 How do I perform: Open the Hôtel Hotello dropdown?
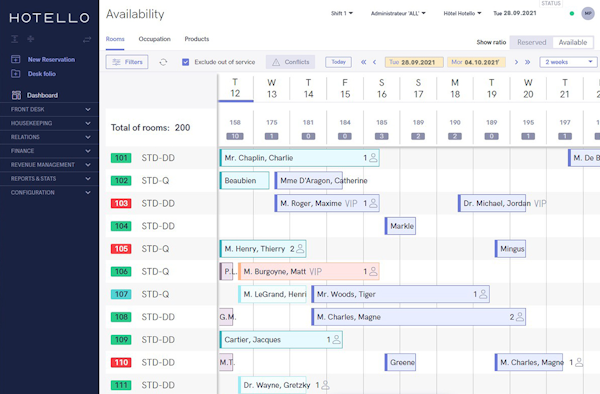[462, 13]
